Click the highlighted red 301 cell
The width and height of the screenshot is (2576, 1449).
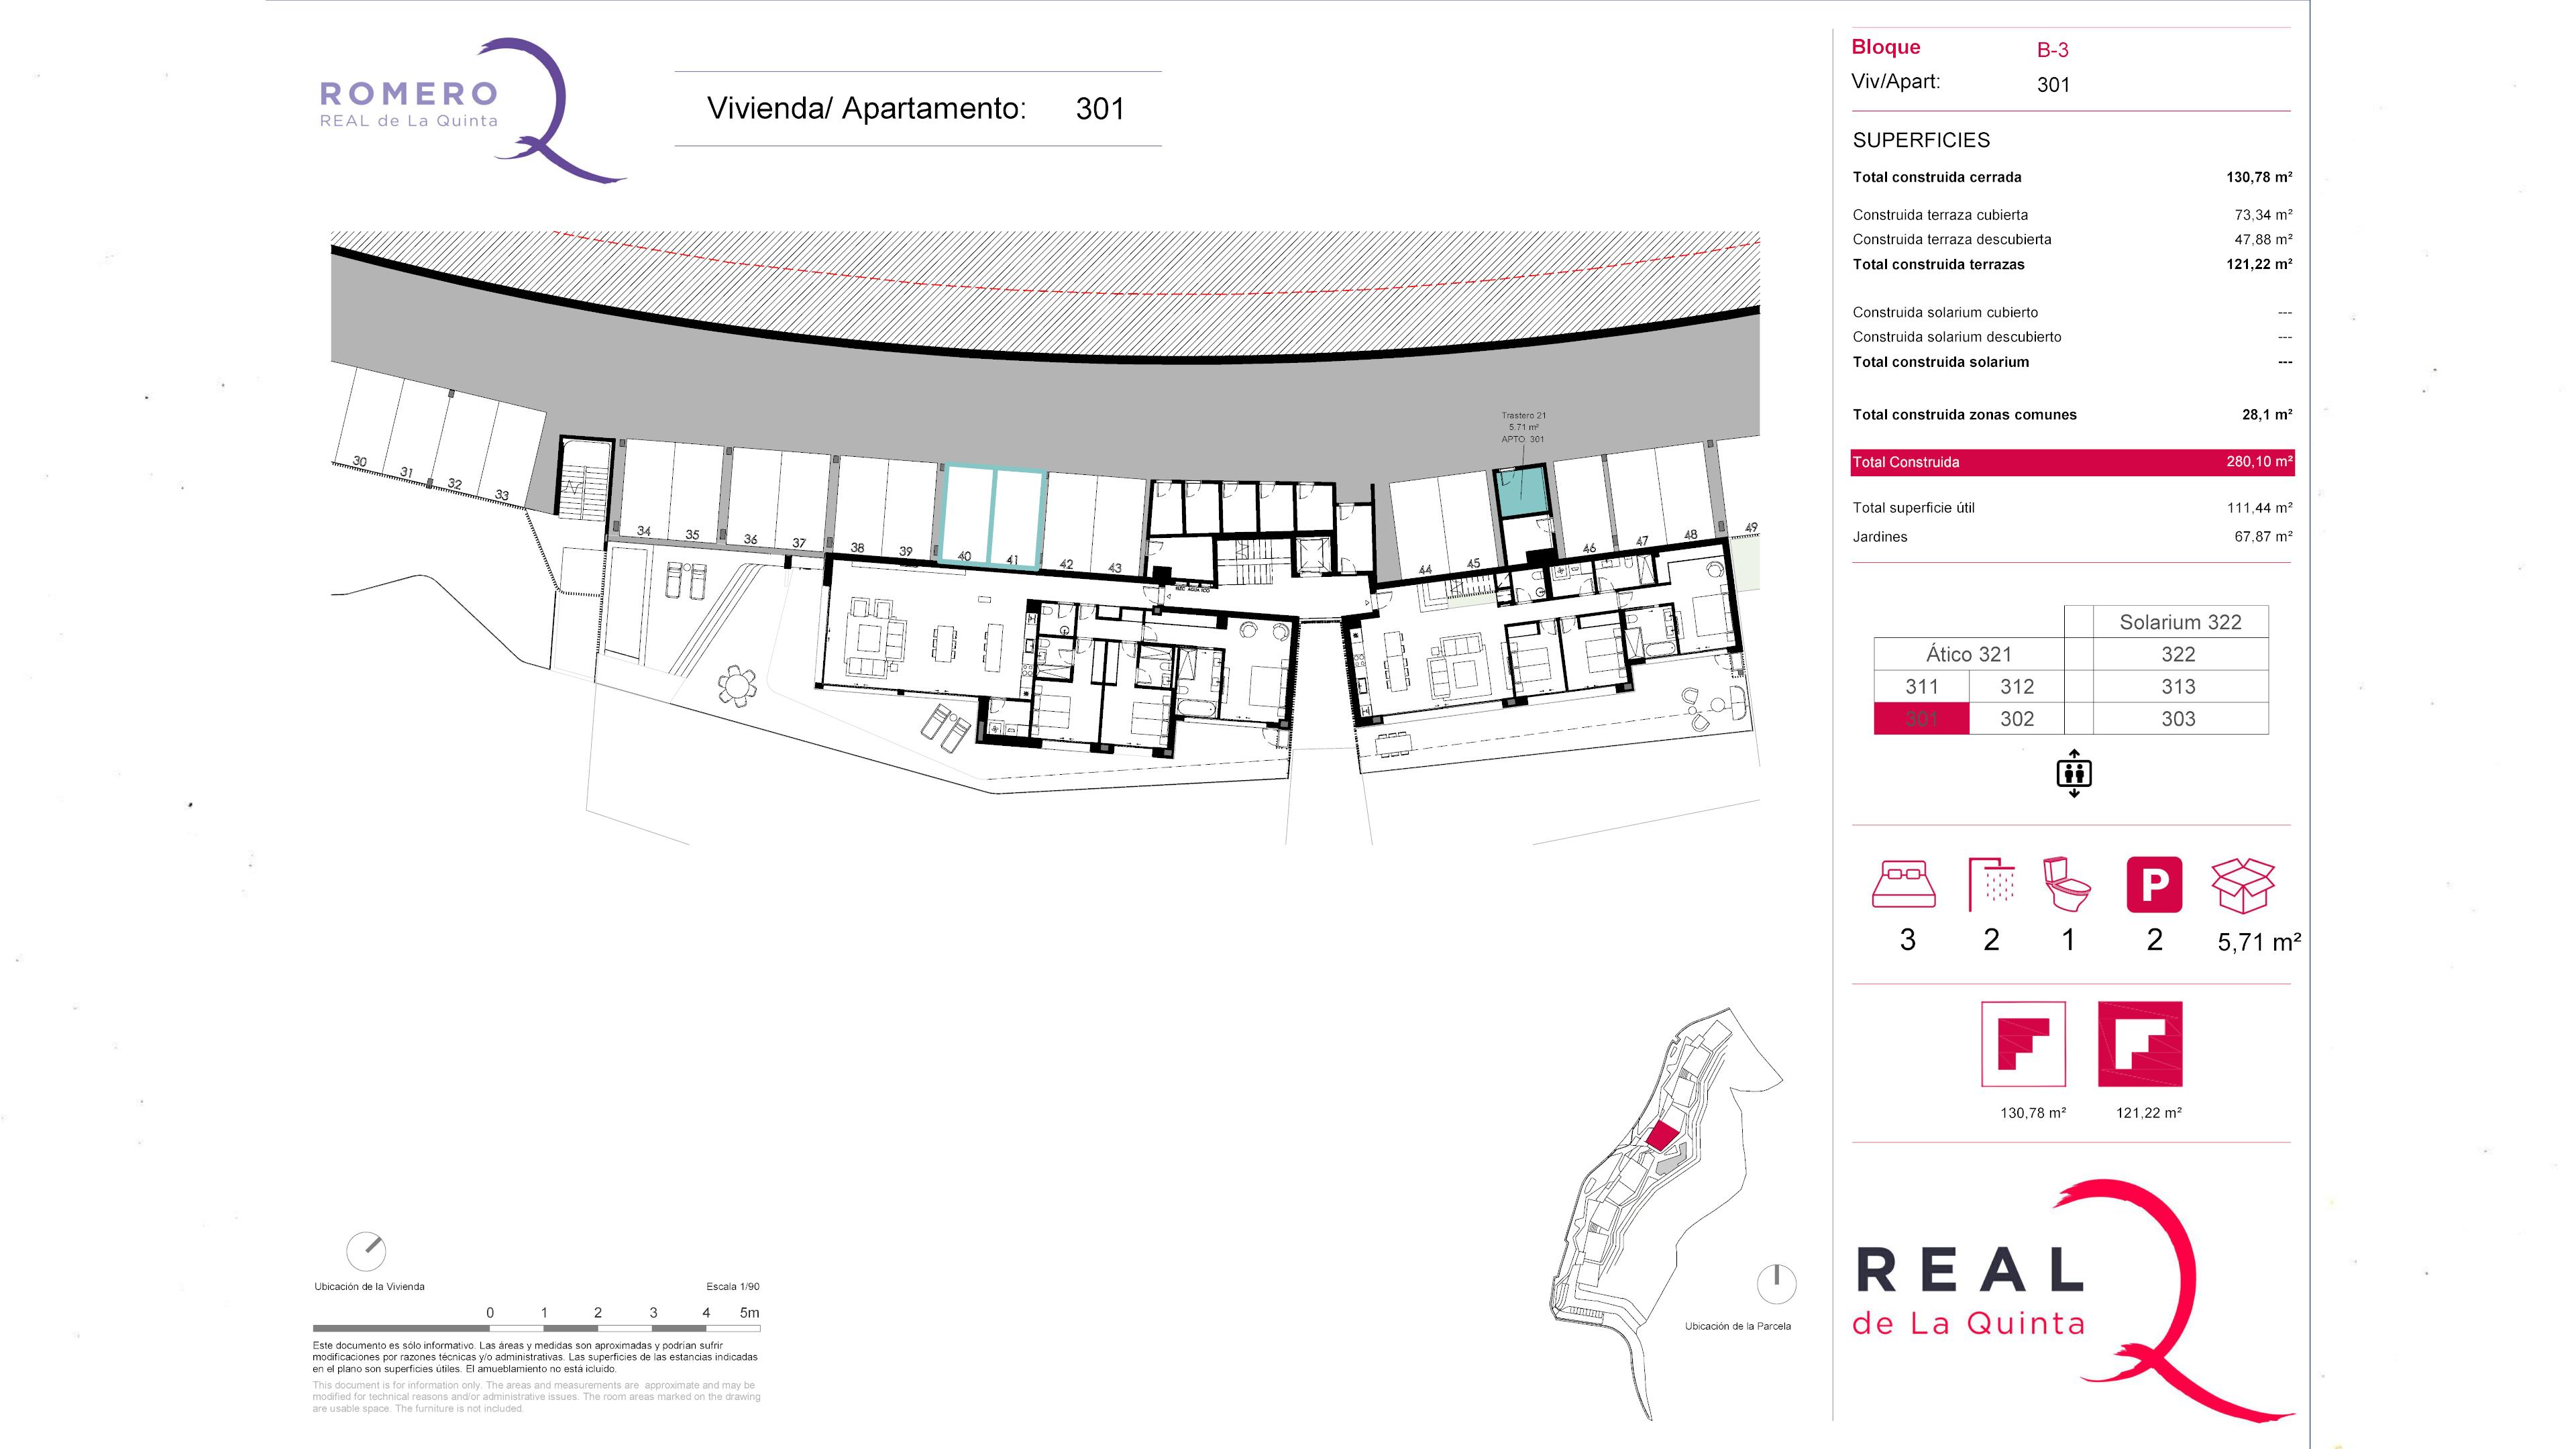1921,718
